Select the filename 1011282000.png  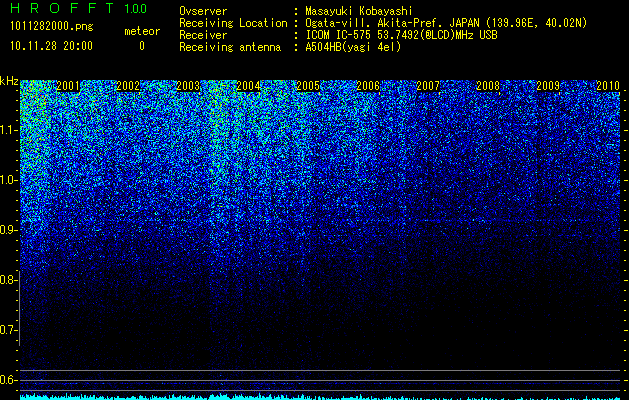[52, 27]
